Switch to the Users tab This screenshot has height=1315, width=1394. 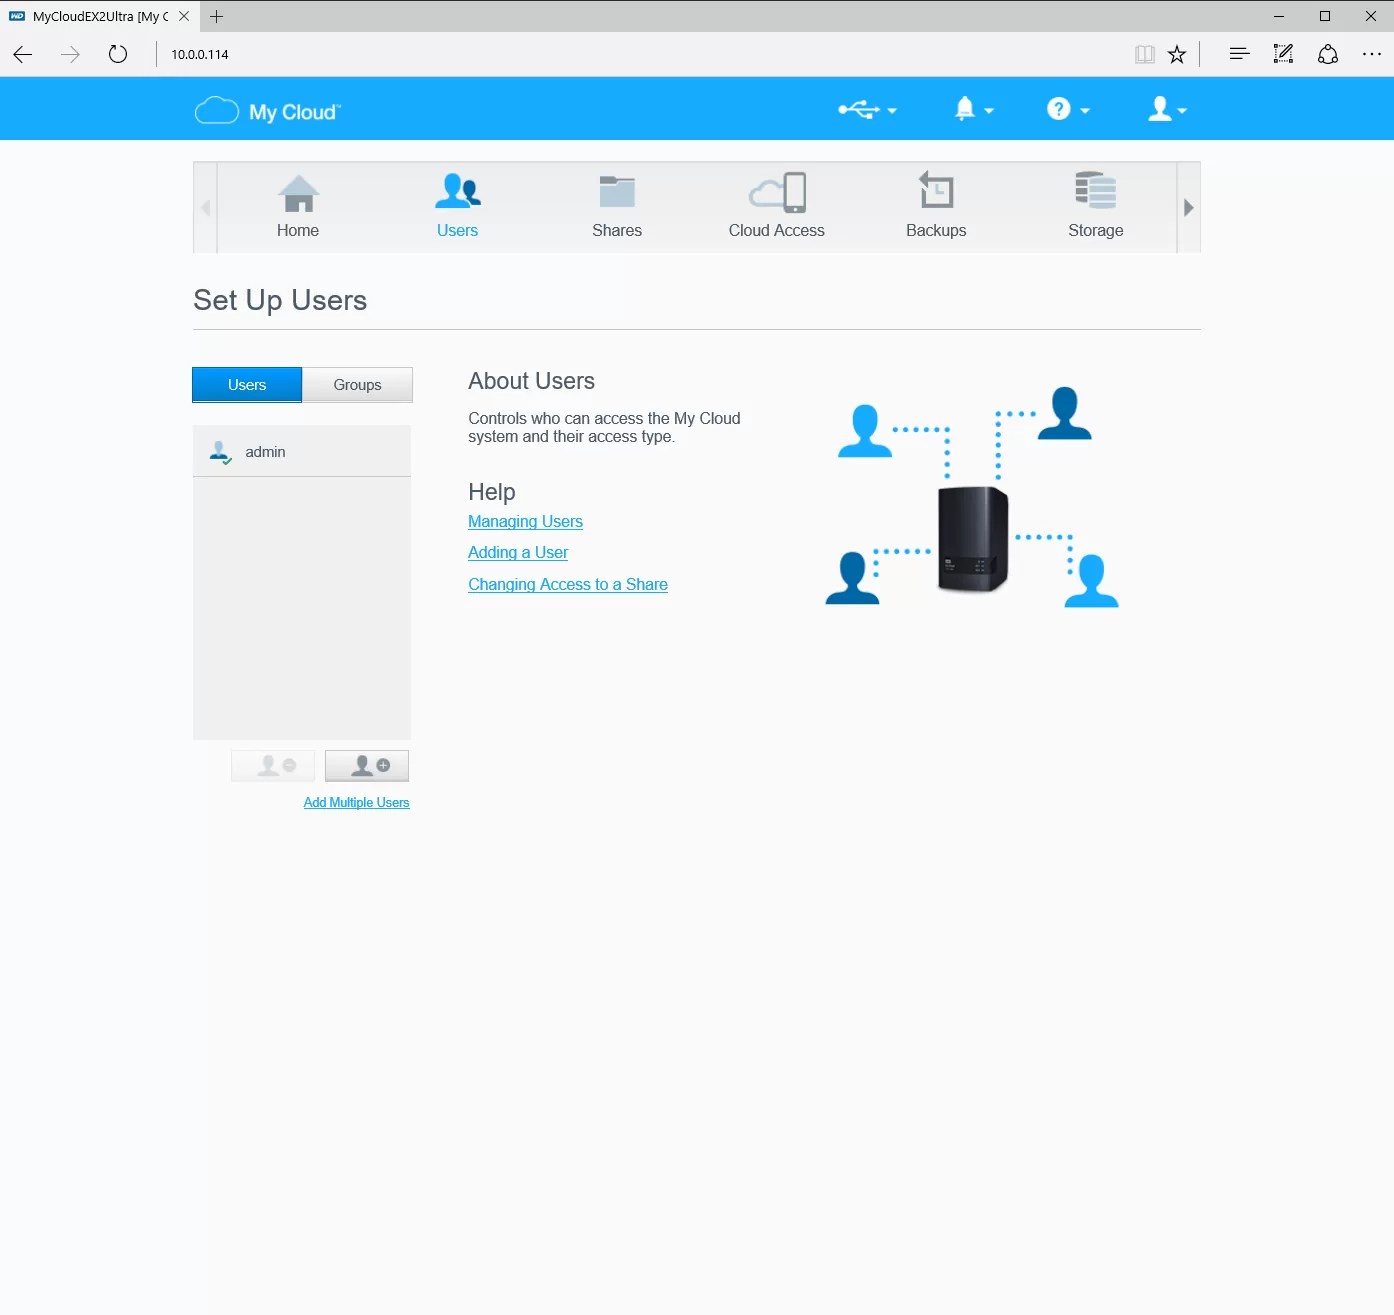click(247, 385)
